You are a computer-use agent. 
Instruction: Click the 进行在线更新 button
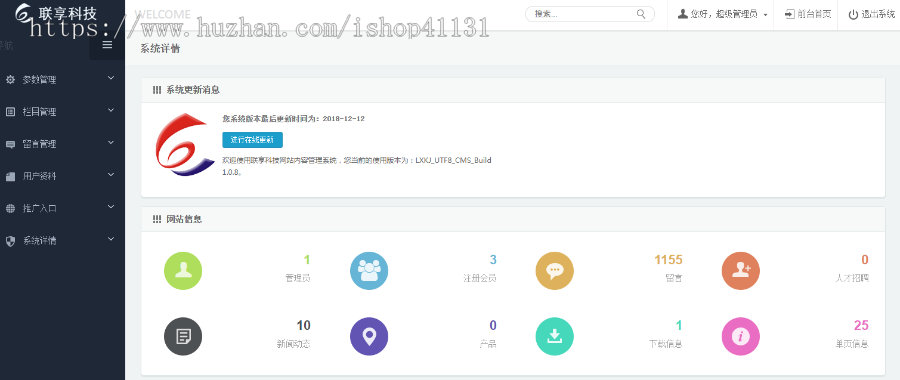[x=253, y=139]
